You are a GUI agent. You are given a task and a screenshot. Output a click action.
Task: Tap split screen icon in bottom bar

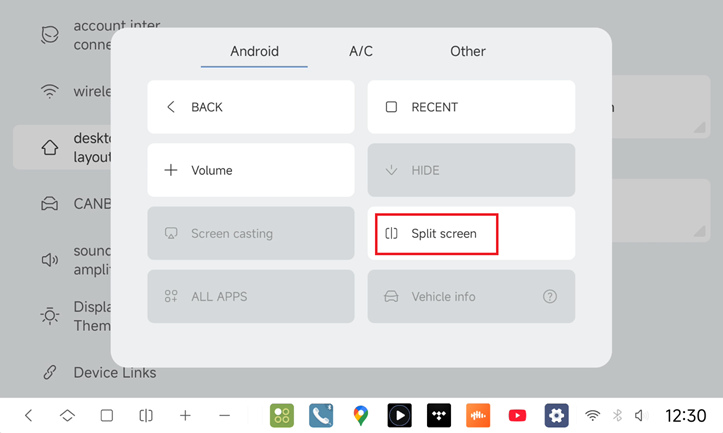tap(146, 415)
